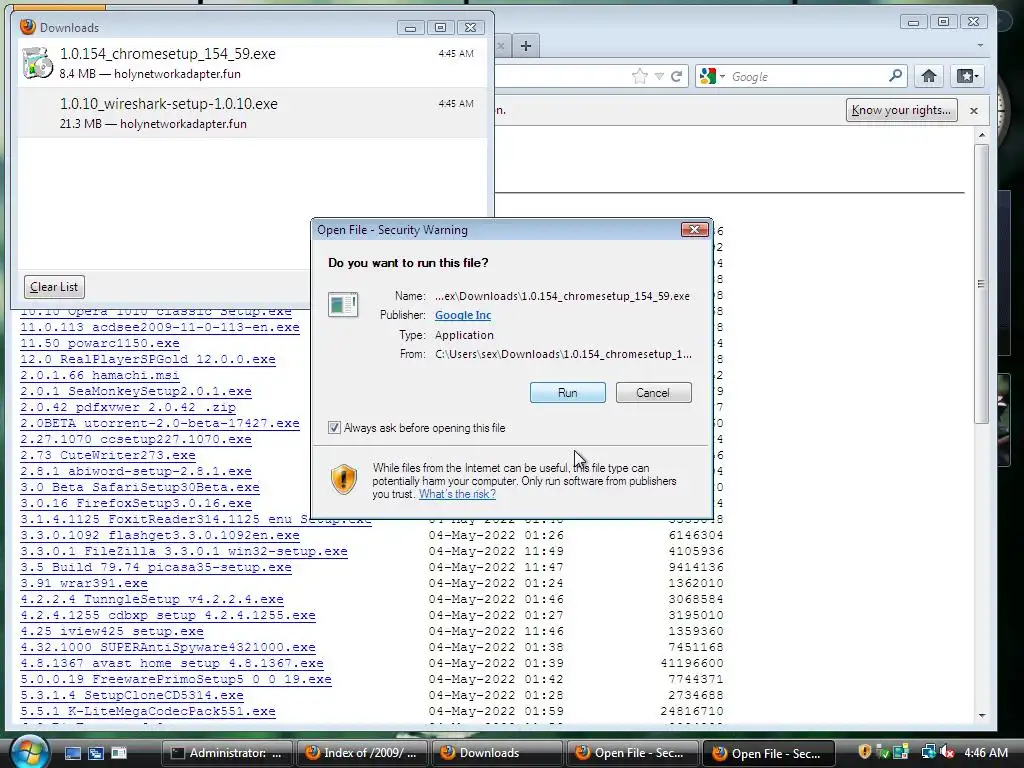
Task: Click the chromesetup installer icon in Downloads
Action: (x=37, y=63)
